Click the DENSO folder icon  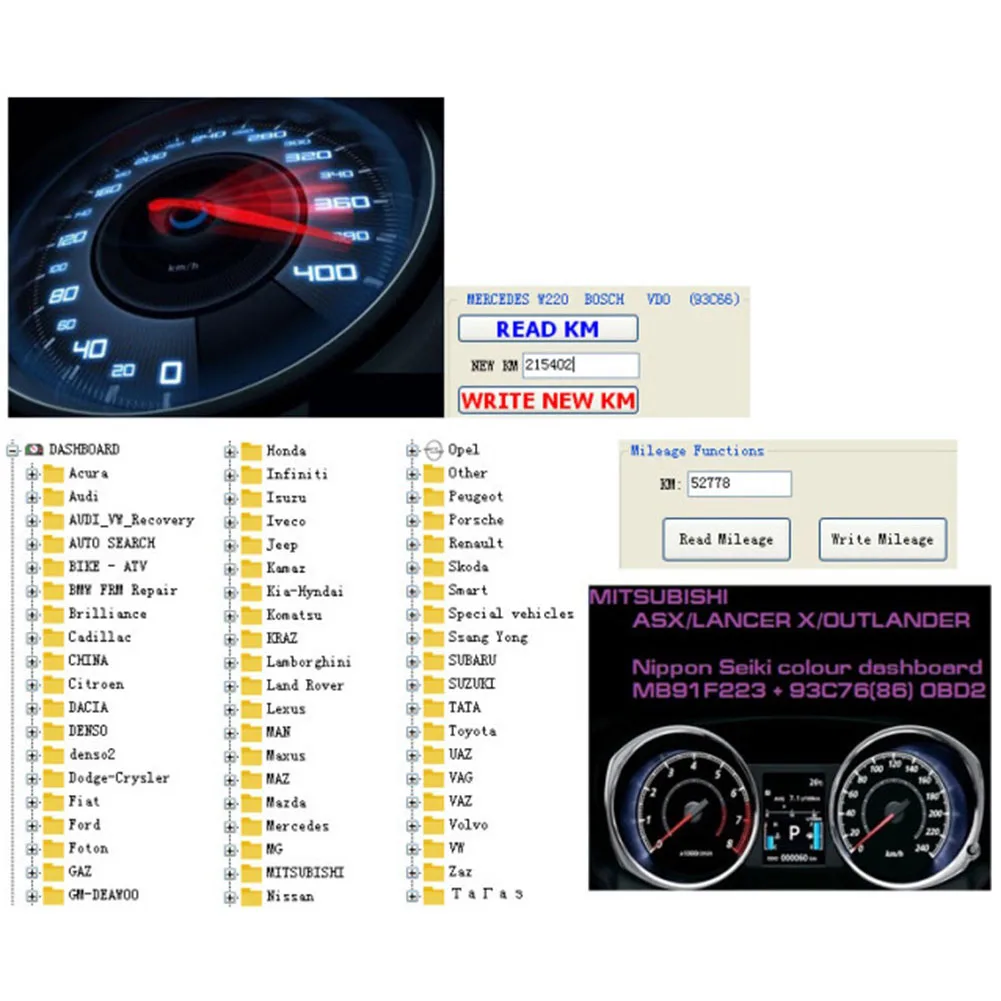(53, 732)
